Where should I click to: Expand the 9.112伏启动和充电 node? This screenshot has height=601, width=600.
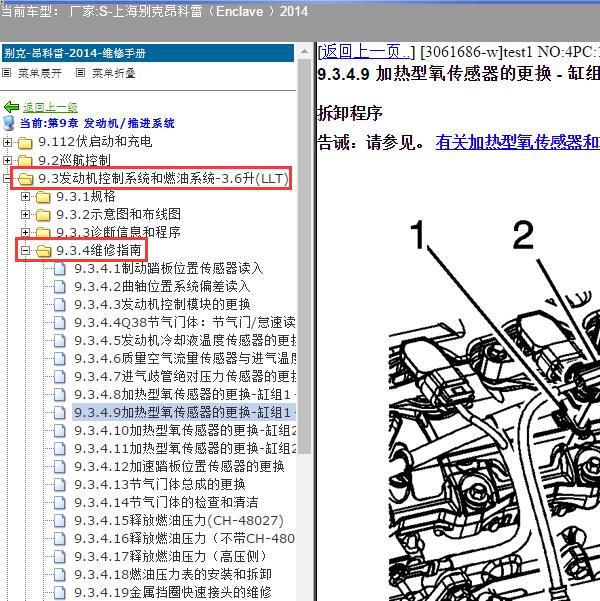[x=7, y=143]
